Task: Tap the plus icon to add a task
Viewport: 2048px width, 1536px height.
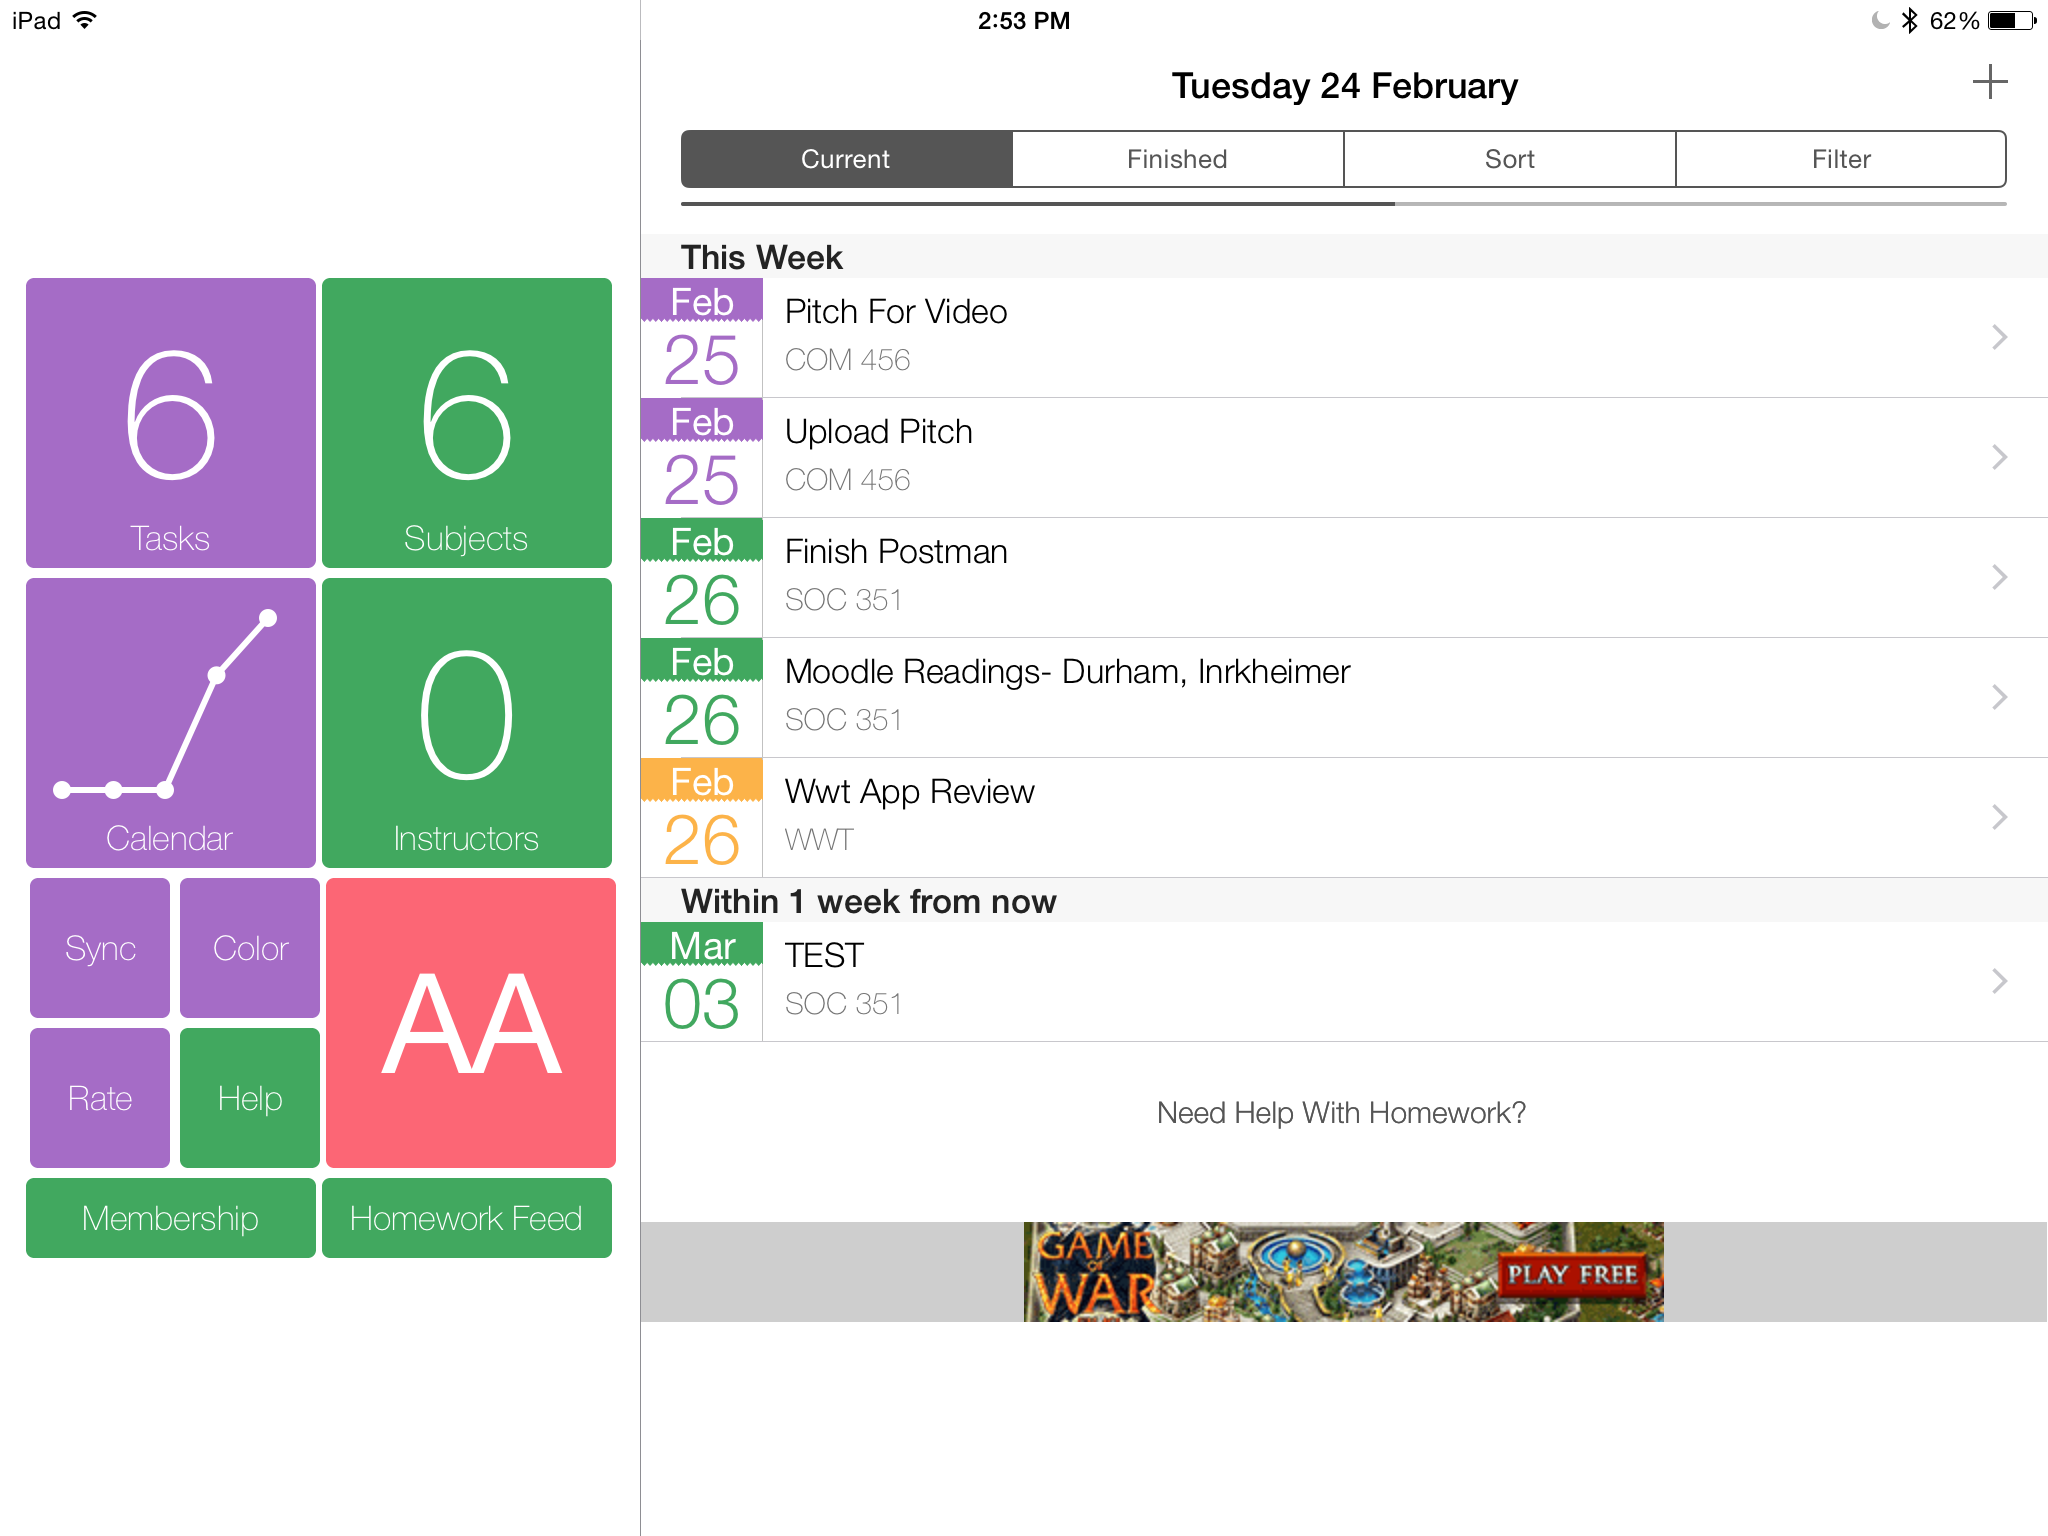Action: click(1989, 82)
